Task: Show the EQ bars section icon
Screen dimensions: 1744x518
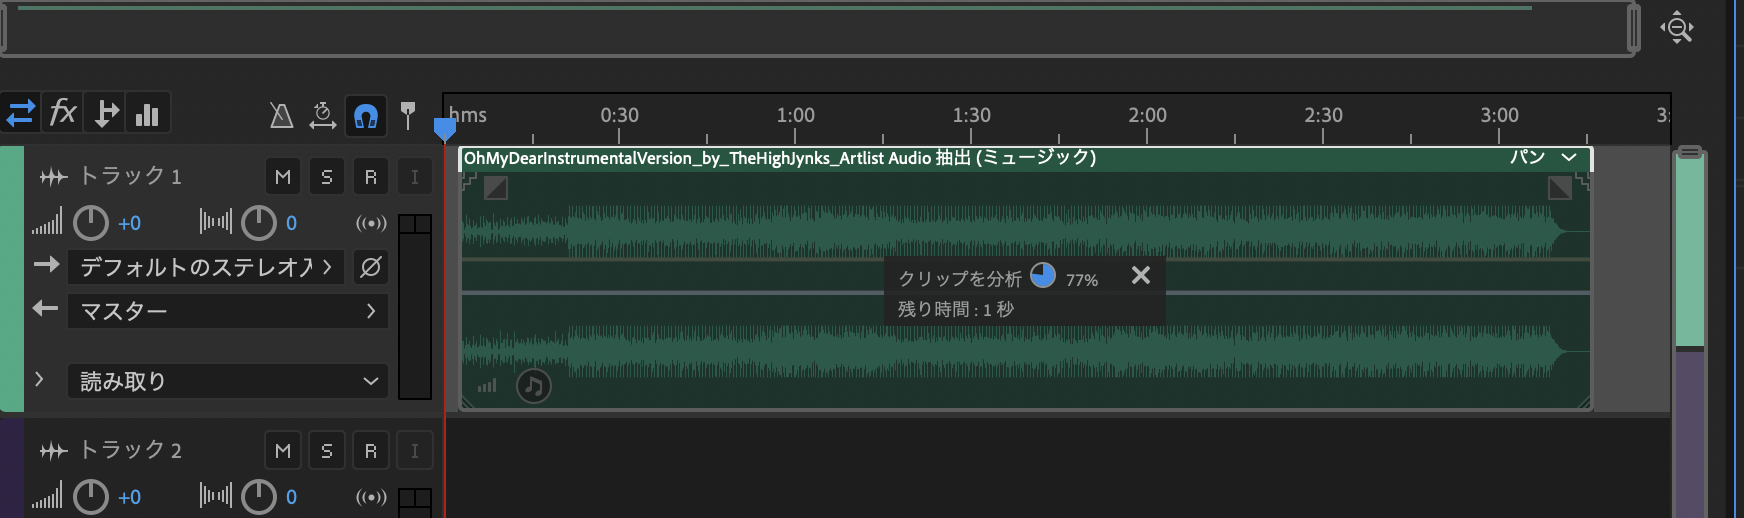Action: click(148, 113)
